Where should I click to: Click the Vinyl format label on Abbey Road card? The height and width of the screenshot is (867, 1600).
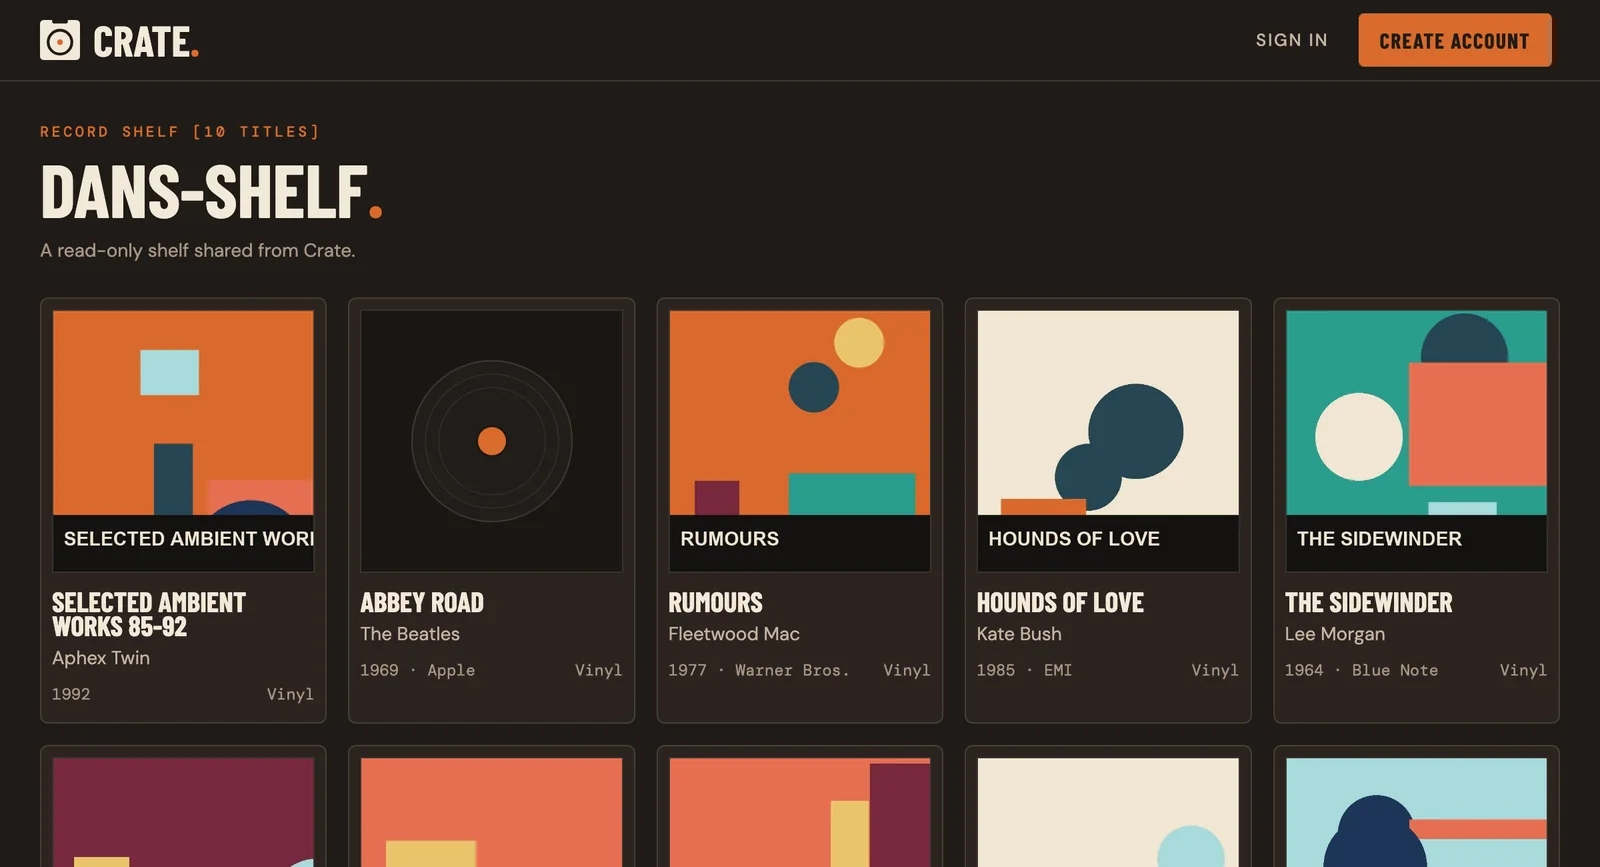click(598, 670)
